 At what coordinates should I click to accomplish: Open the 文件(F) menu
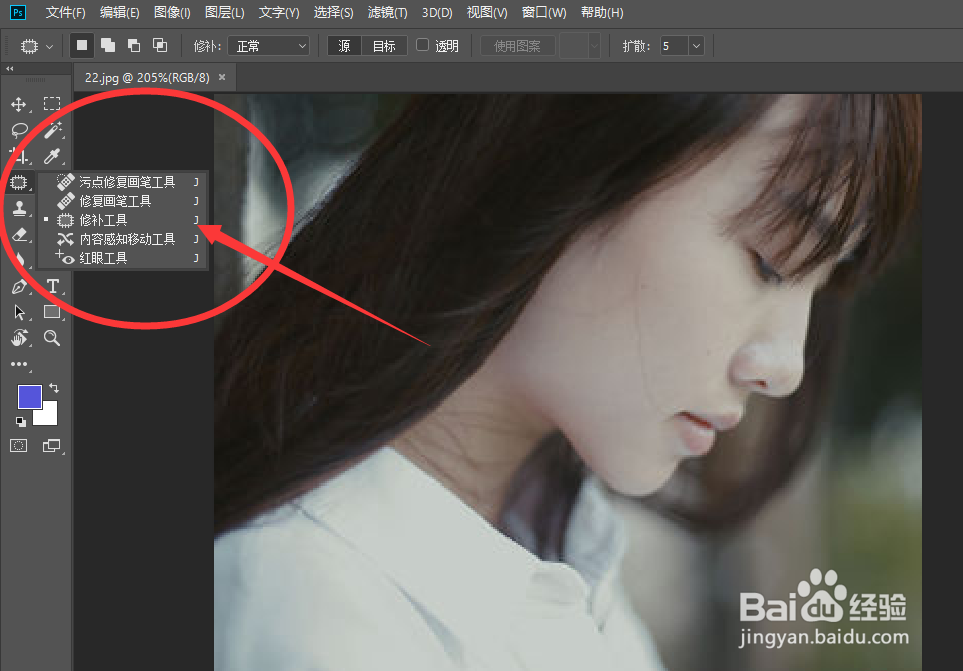point(66,12)
